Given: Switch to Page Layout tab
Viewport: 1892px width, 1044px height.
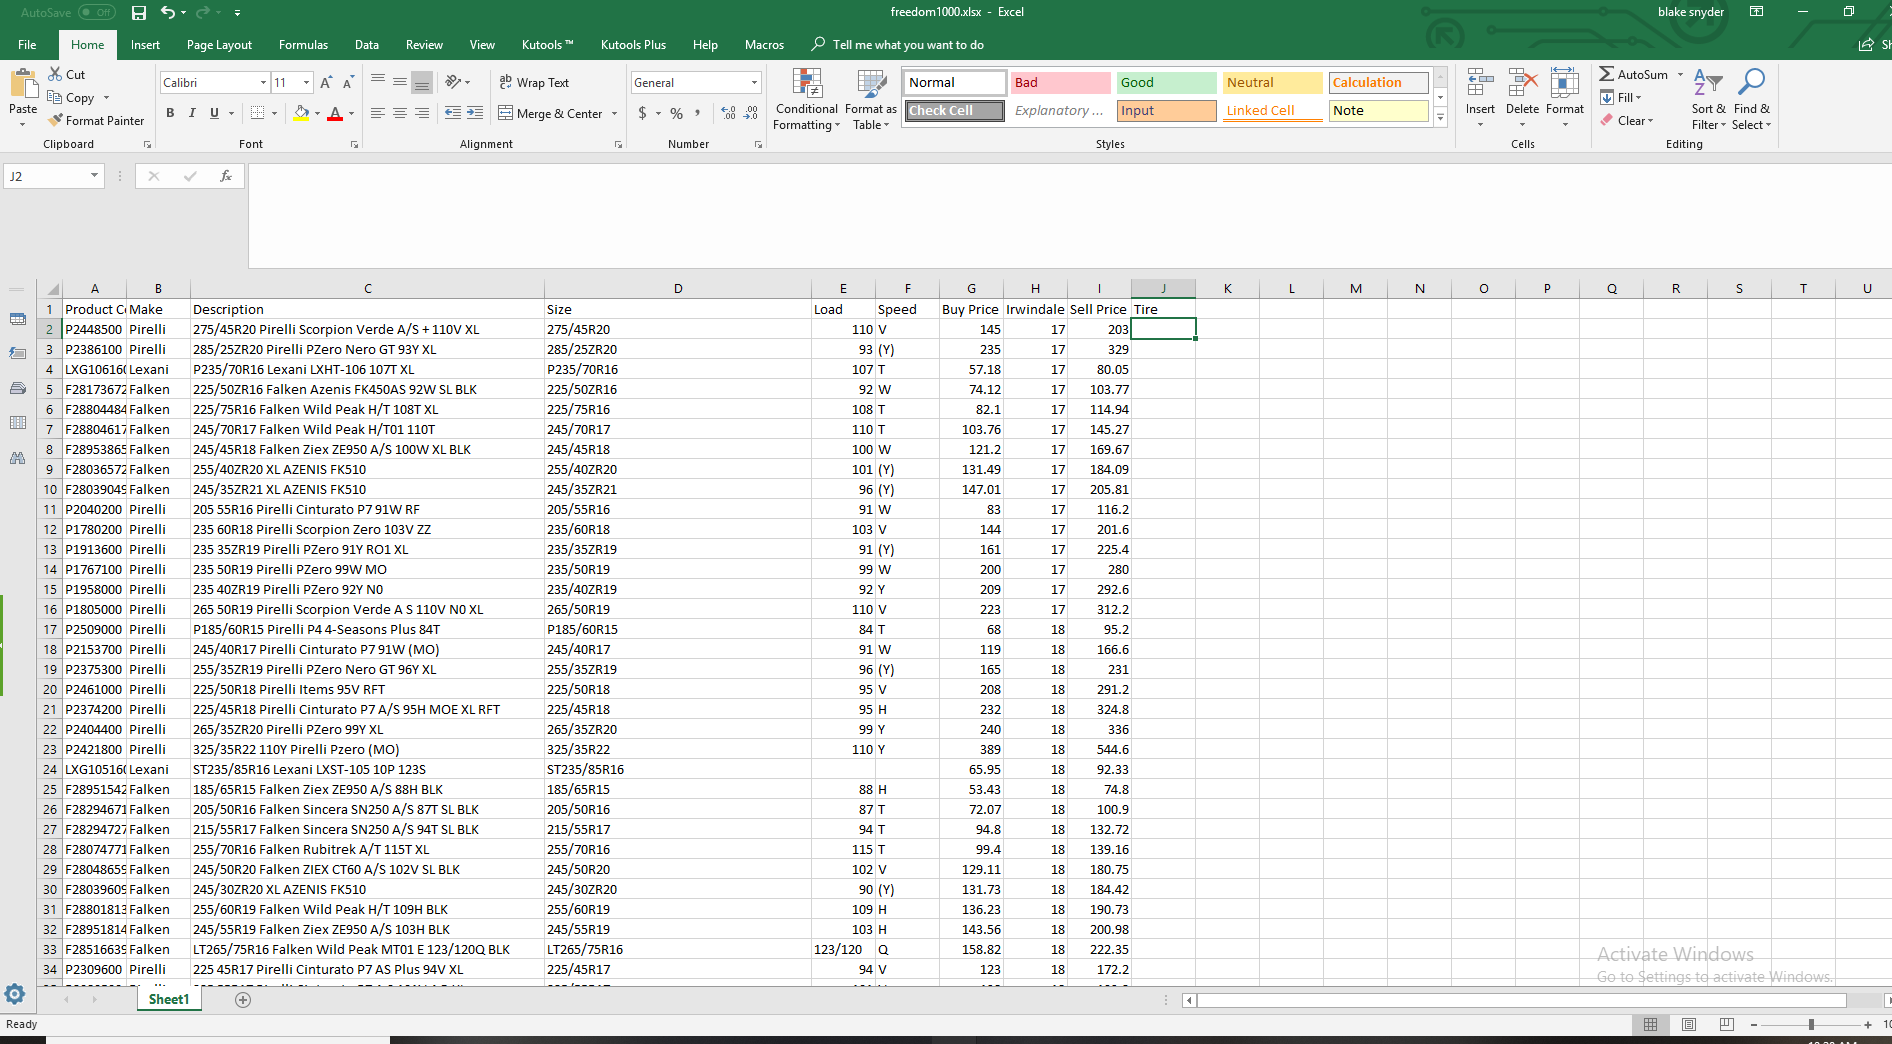Looking at the screenshot, I should 219,45.
